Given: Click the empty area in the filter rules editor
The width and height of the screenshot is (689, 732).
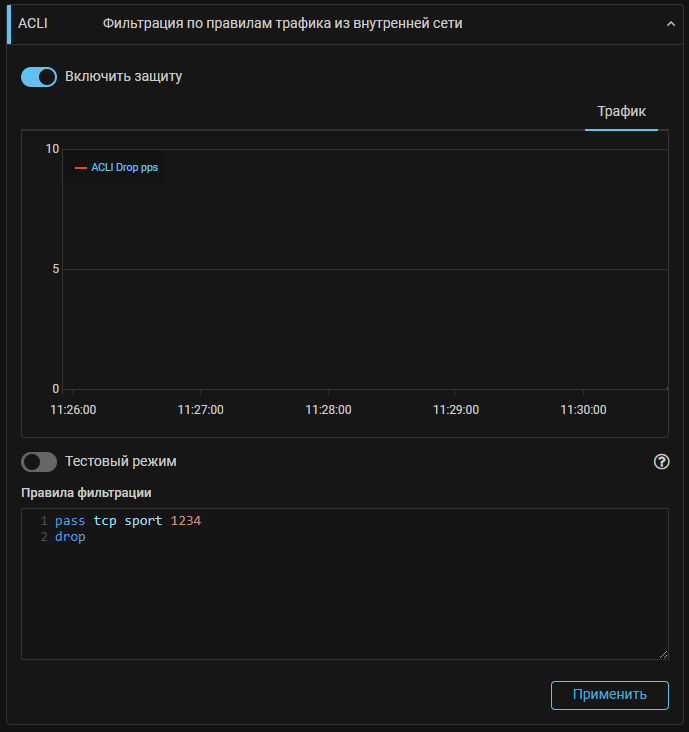Looking at the screenshot, I should tap(344, 600).
